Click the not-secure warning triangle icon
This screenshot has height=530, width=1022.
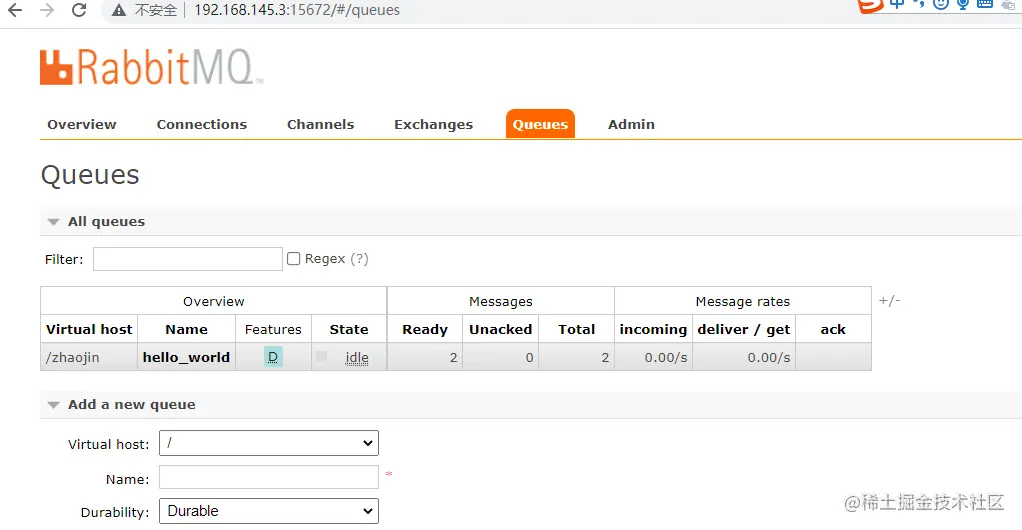point(119,10)
